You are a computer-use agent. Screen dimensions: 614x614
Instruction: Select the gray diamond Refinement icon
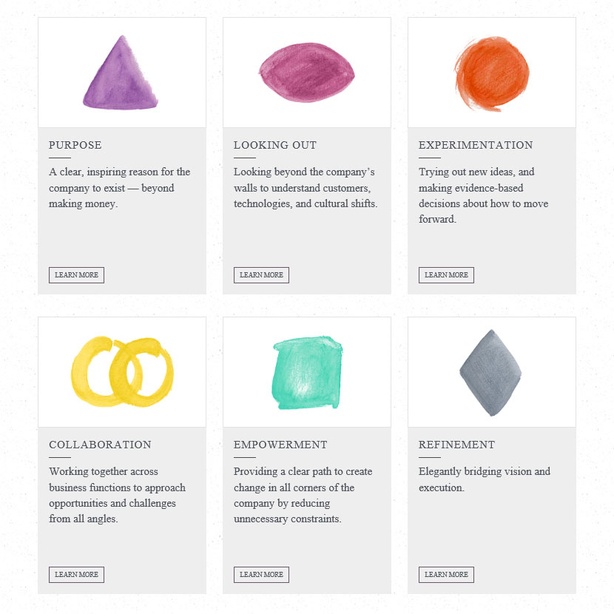pyautogui.click(x=491, y=372)
